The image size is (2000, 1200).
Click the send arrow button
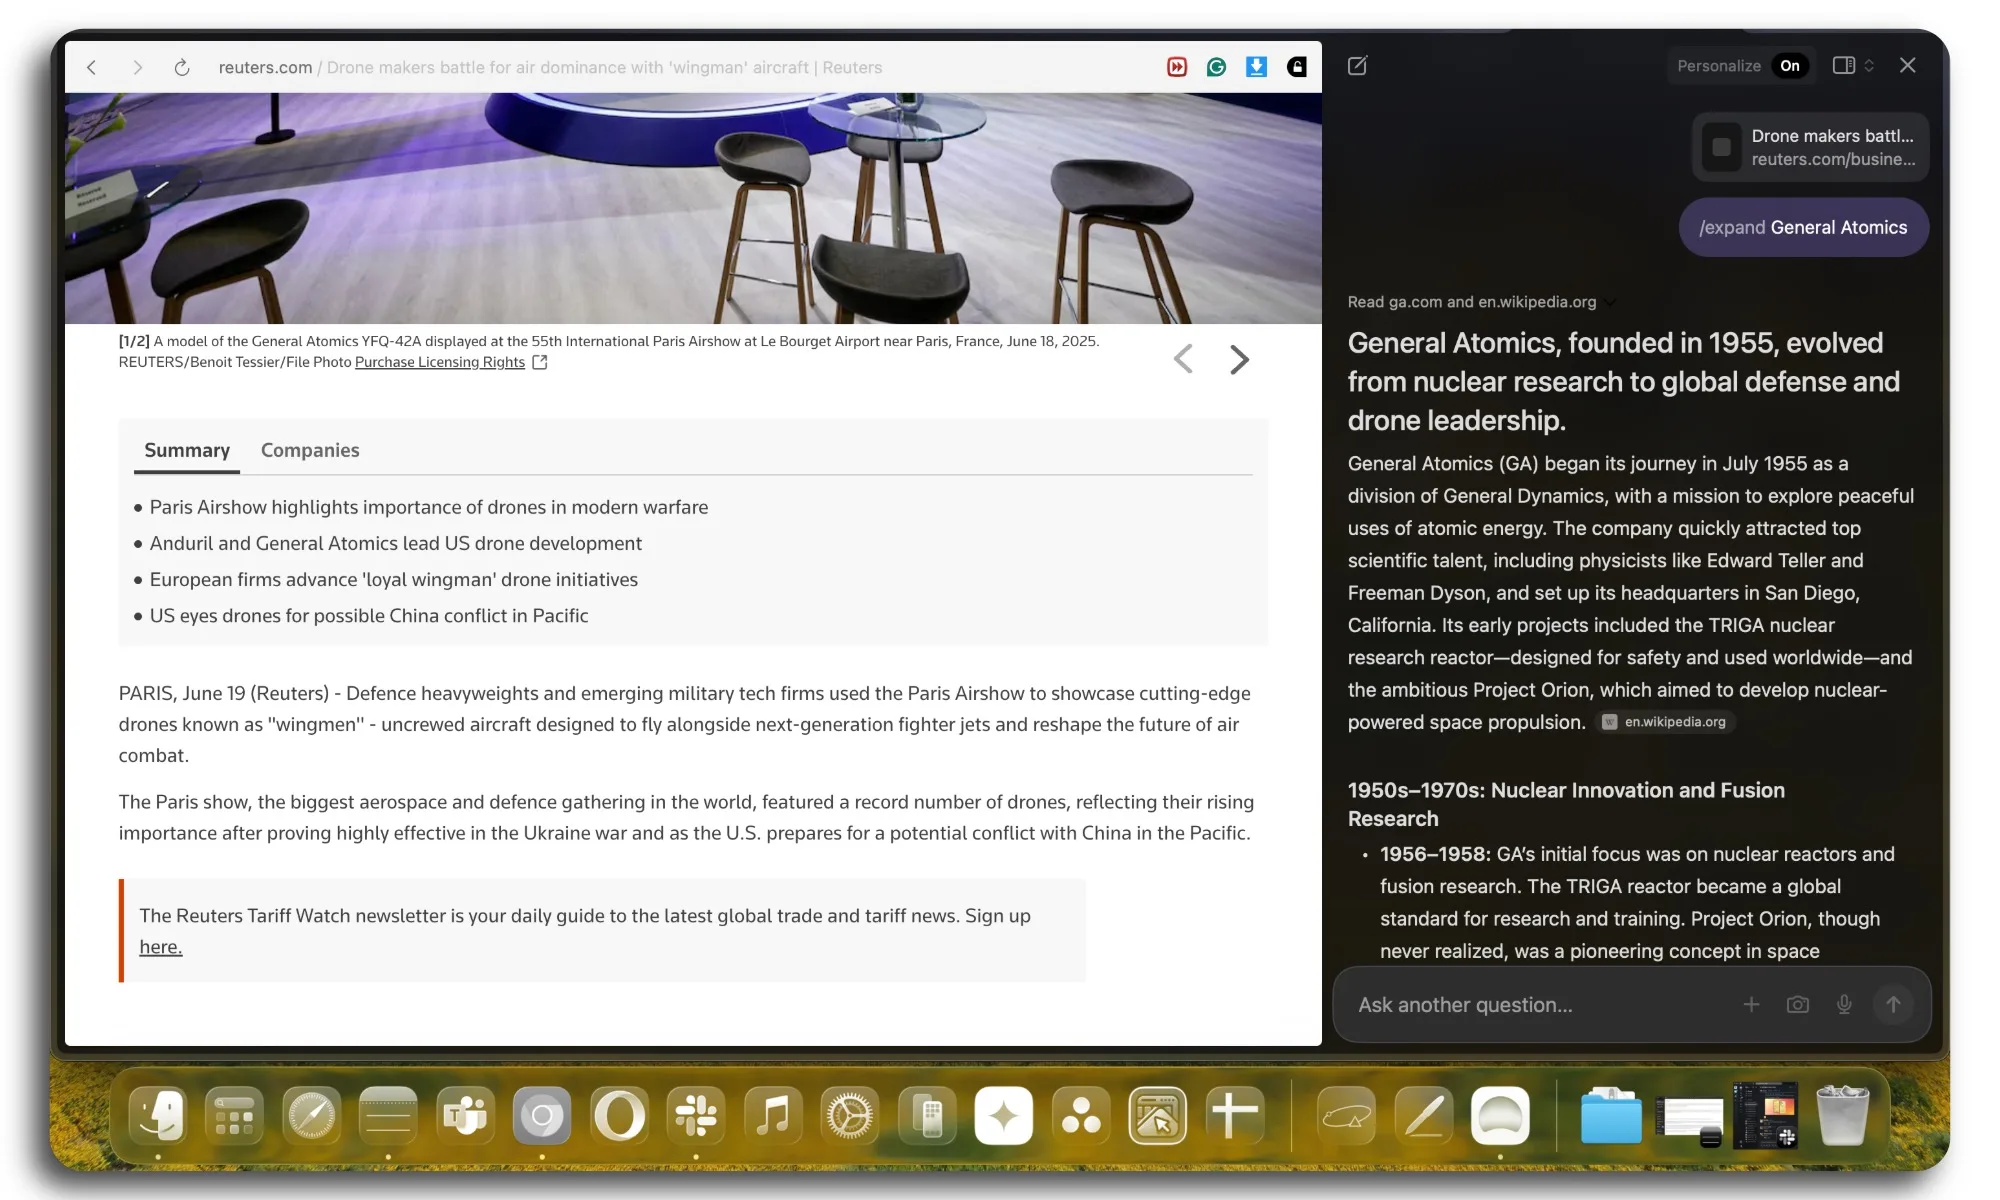pos(1892,1004)
